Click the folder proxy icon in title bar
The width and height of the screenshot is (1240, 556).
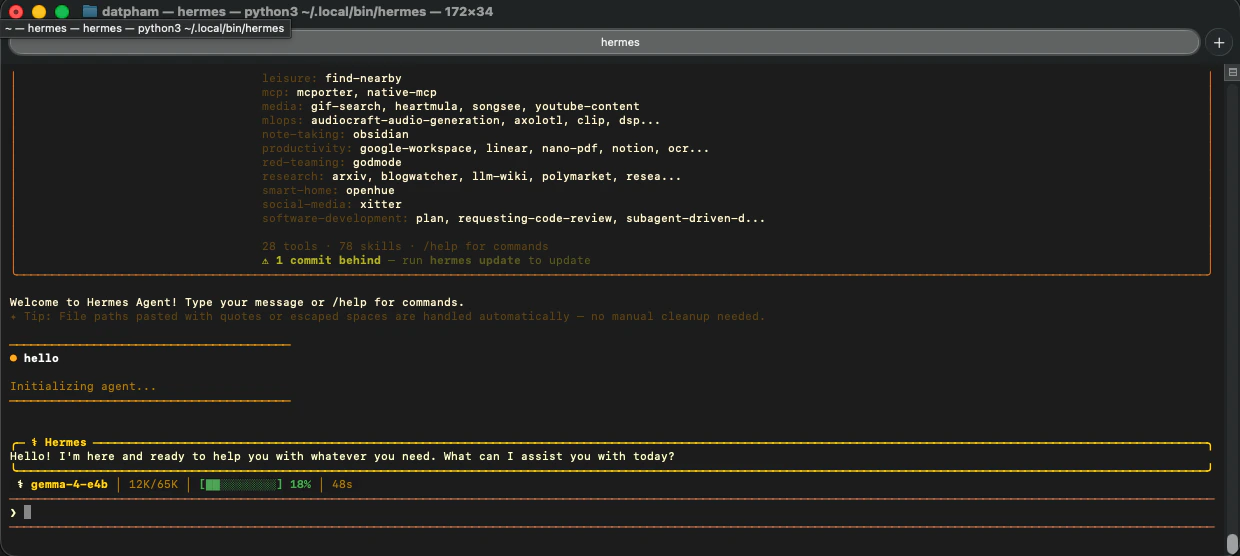[90, 11]
